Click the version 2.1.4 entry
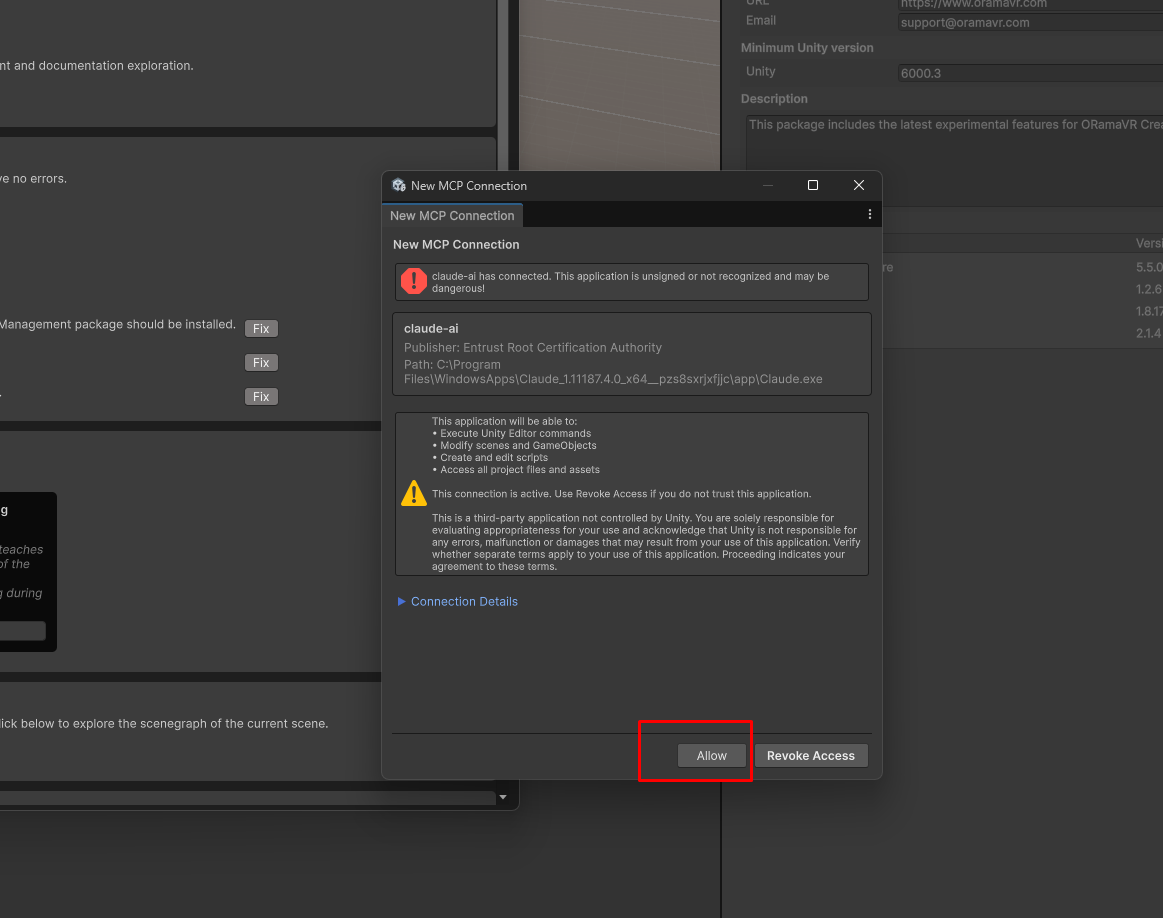The image size is (1163, 918). tap(1149, 334)
